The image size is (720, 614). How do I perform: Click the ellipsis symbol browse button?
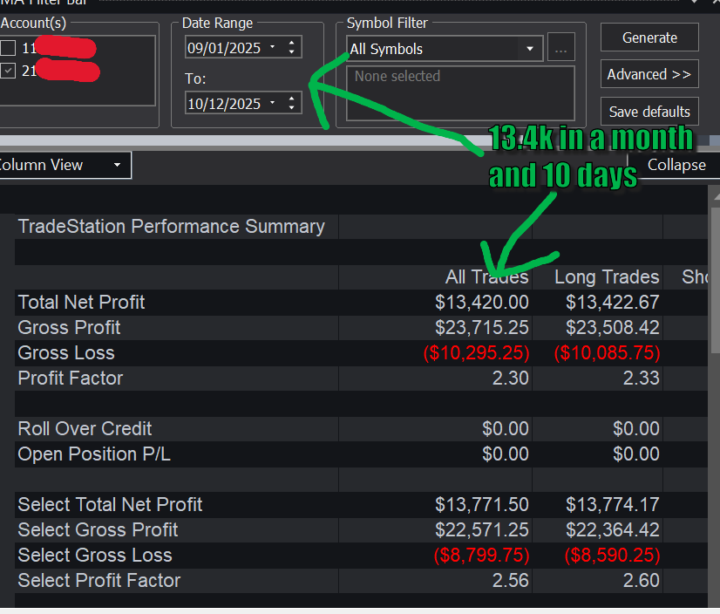561,47
